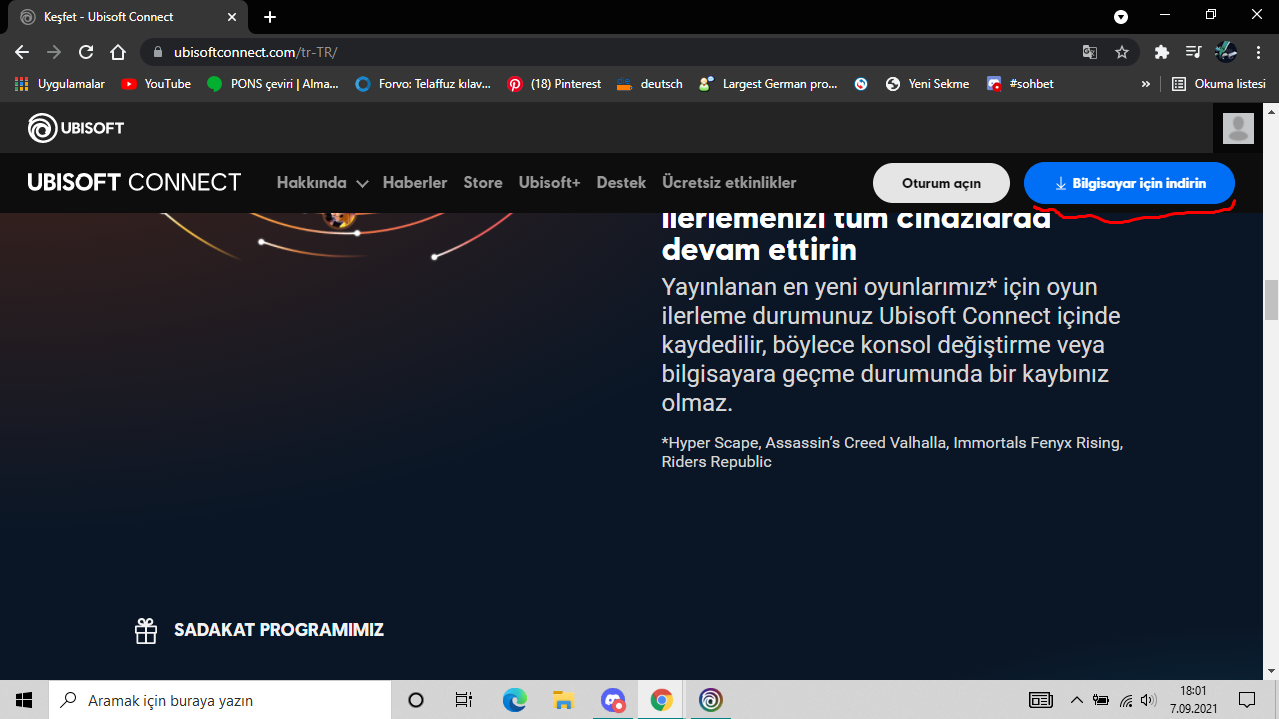
Task: Open the YouTube bookmark
Action: click(x=156, y=84)
